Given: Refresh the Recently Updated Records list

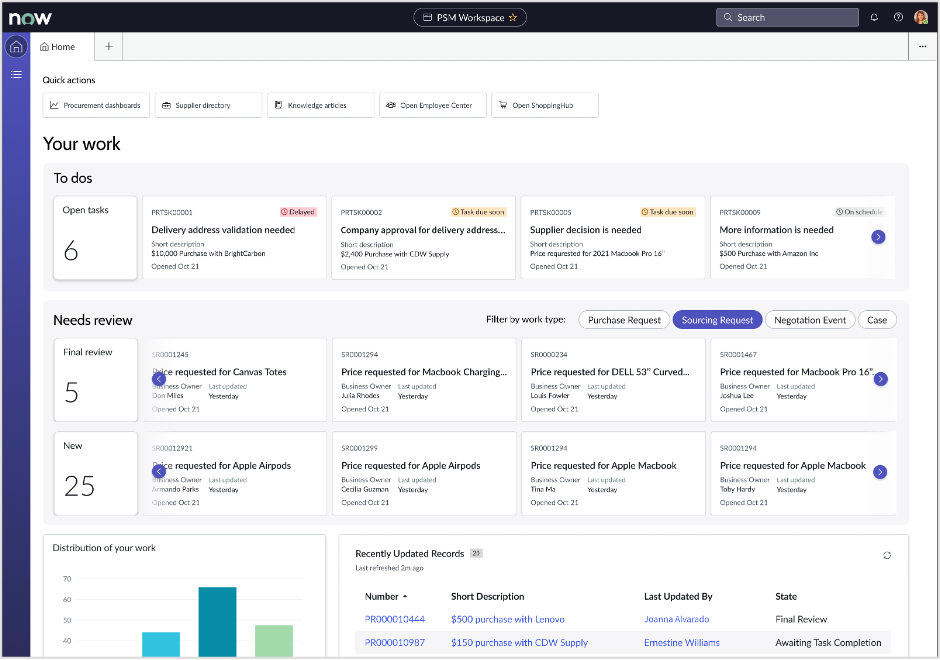Looking at the screenshot, I should pyautogui.click(x=886, y=555).
